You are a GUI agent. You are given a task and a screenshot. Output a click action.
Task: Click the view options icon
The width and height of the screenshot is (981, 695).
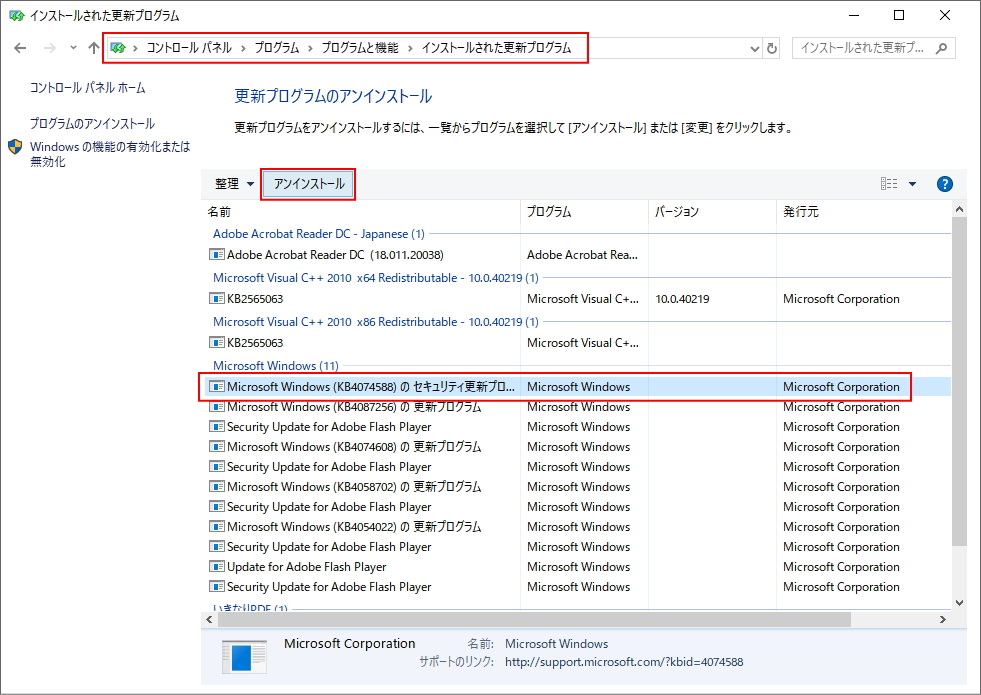pos(889,184)
